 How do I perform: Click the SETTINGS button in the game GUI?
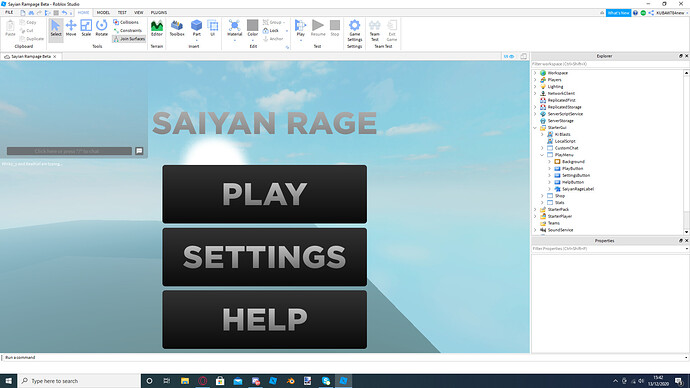[x=264, y=257]
